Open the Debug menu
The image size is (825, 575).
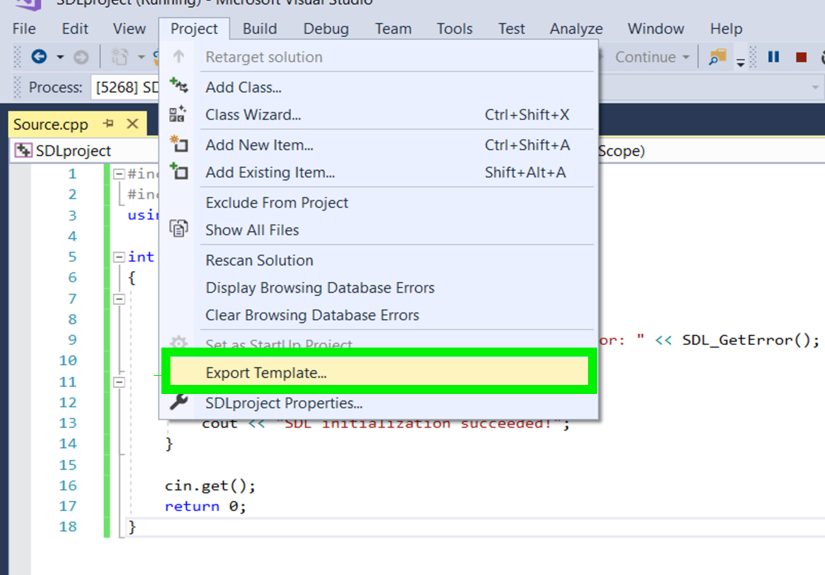(326, 28)
